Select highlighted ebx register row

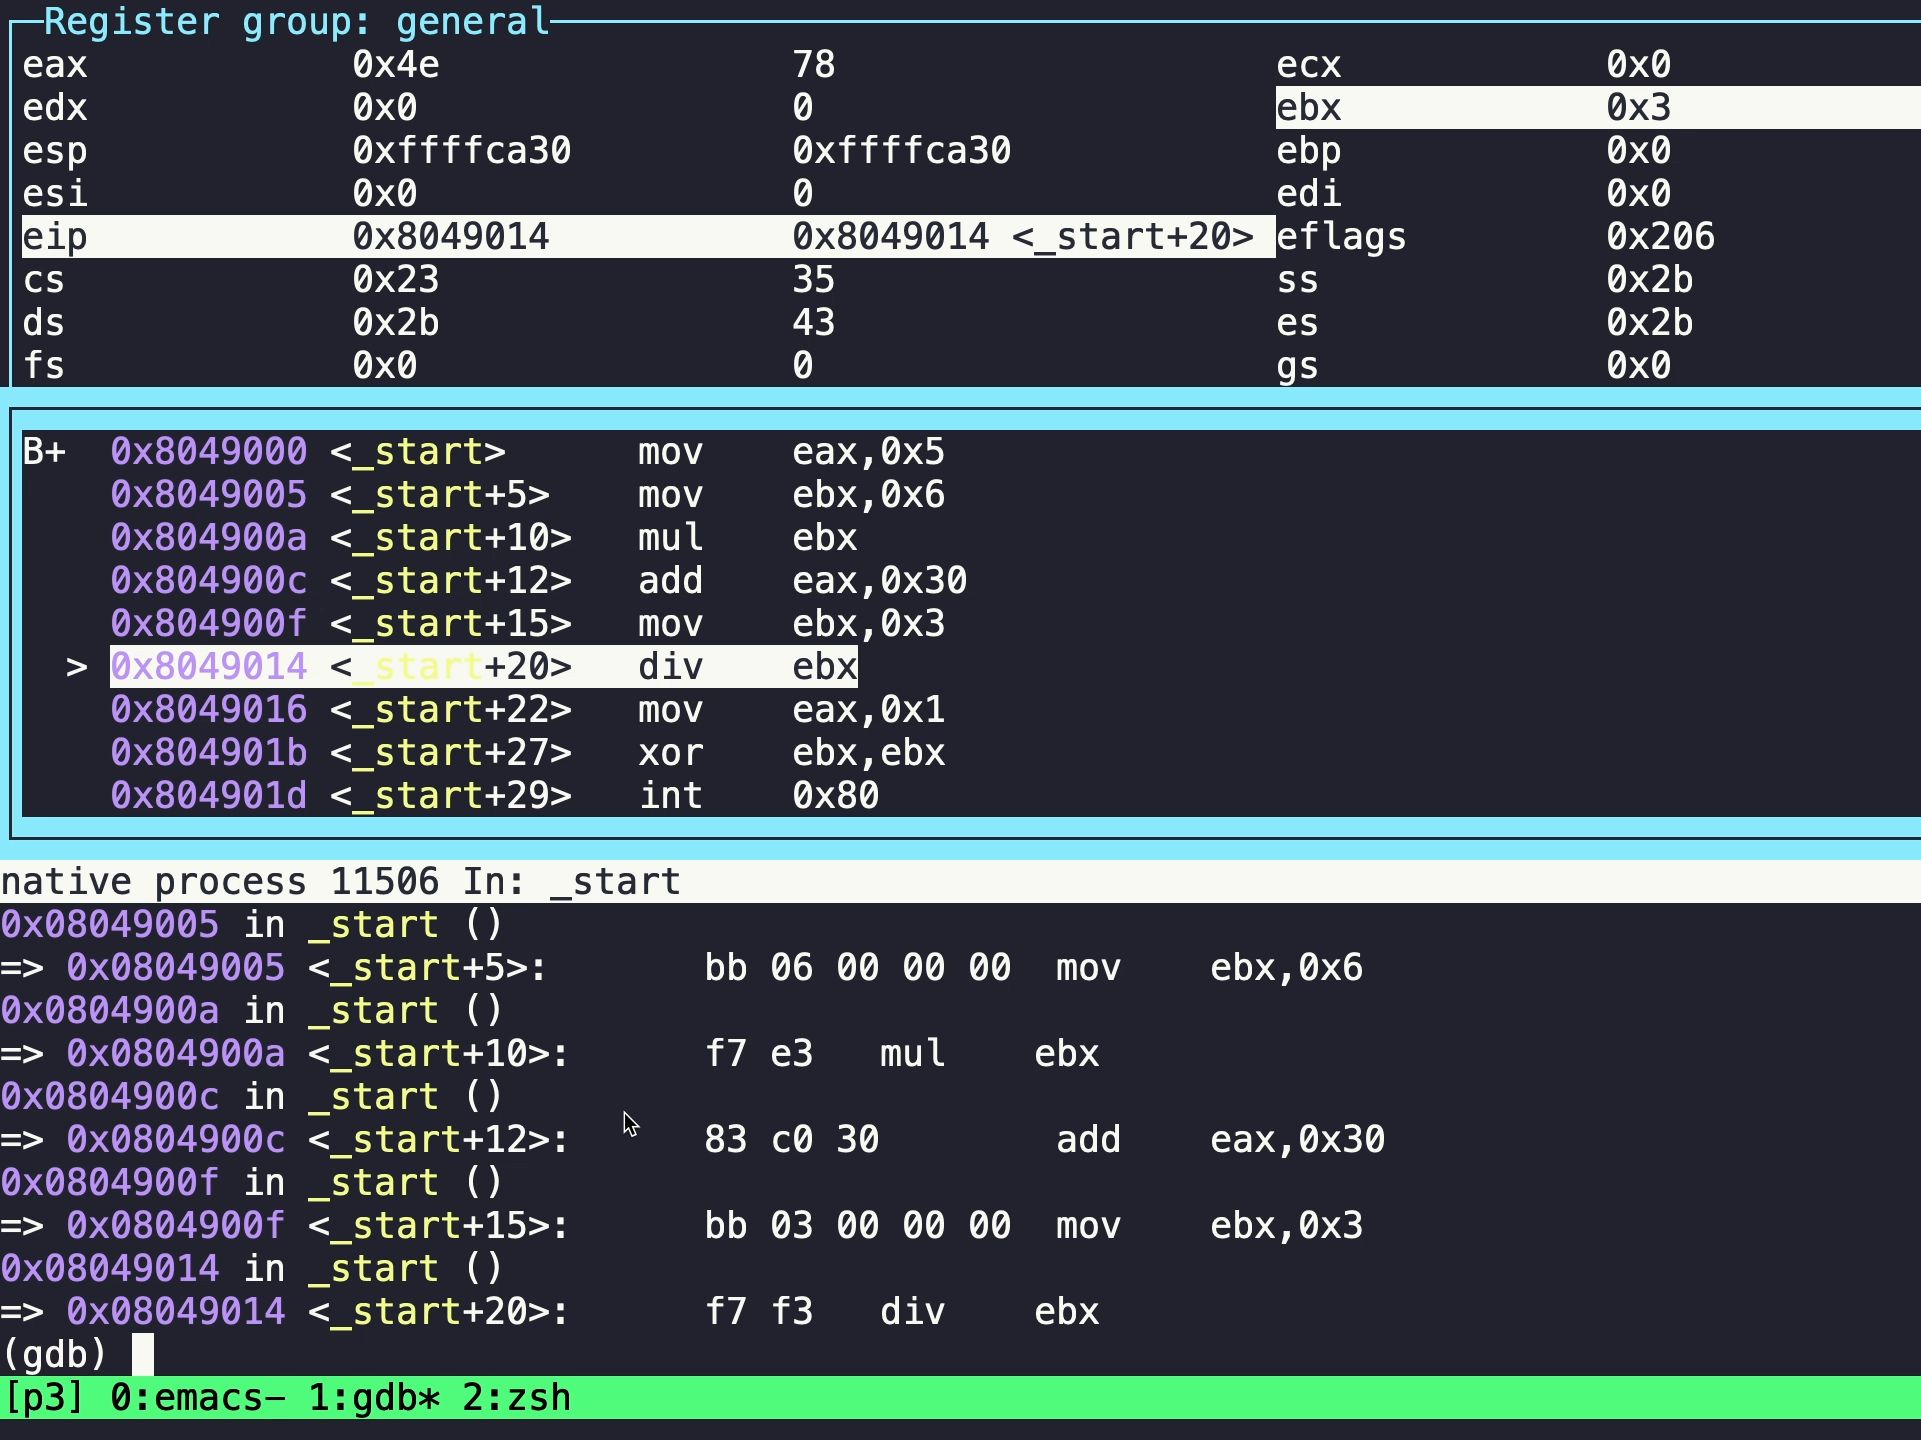tap(1596, 108)
